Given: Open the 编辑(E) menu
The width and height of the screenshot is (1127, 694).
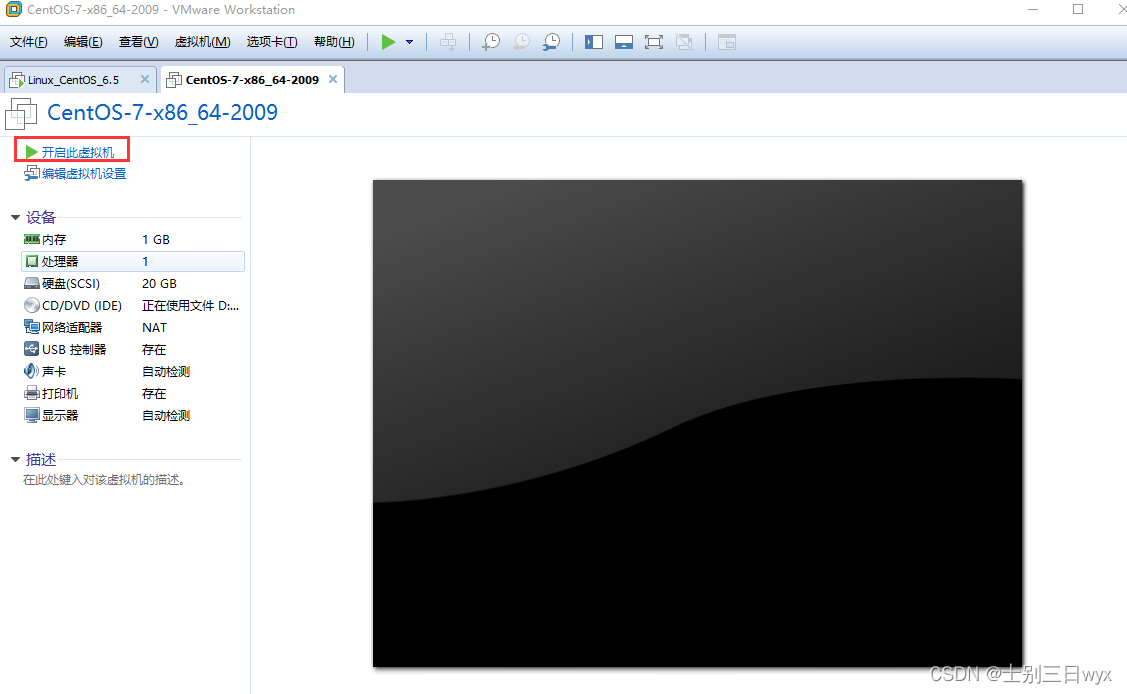Looking at the screenshot, I should tap(83, 42).
